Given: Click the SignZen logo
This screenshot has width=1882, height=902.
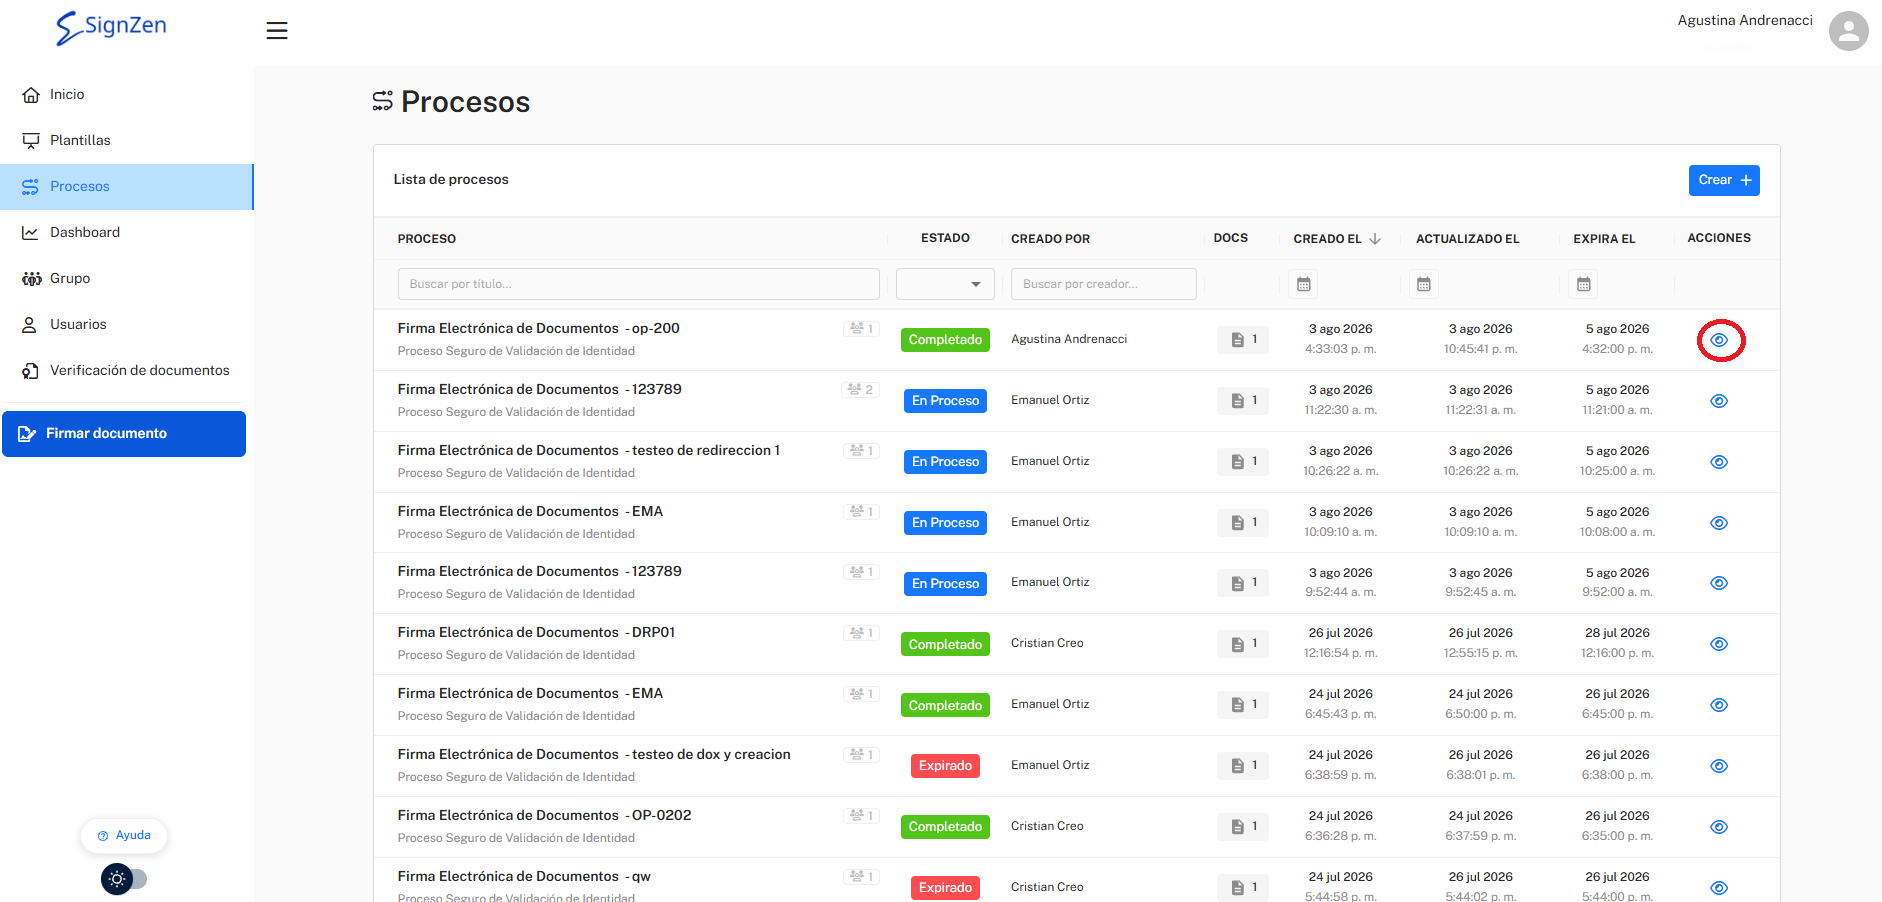Looking at the screenshot, I should [x=111, y=28].
